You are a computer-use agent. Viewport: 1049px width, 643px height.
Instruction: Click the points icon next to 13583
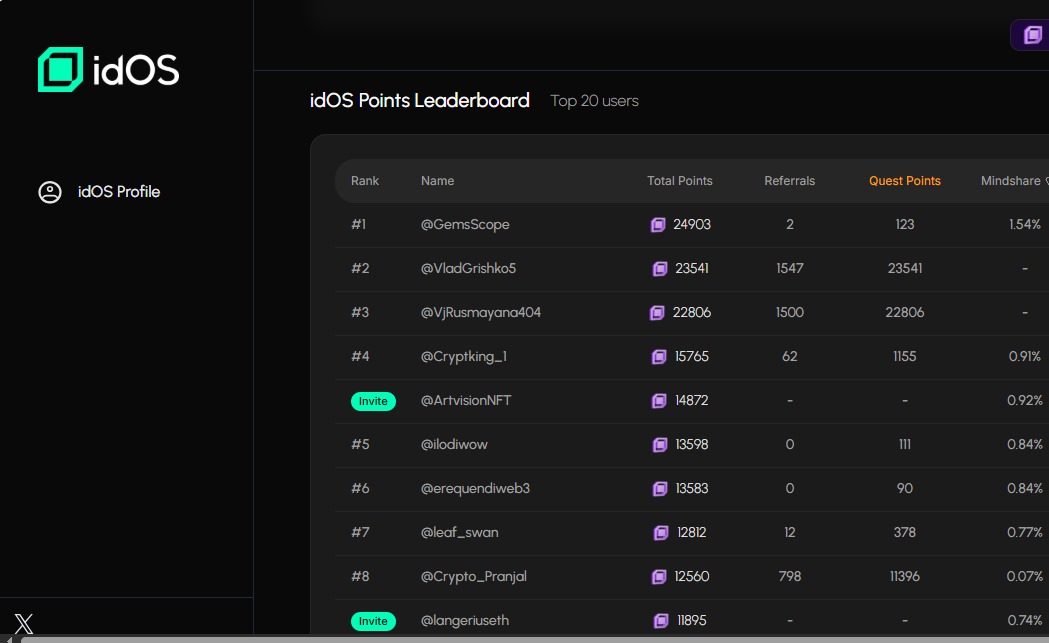point(660,488)
